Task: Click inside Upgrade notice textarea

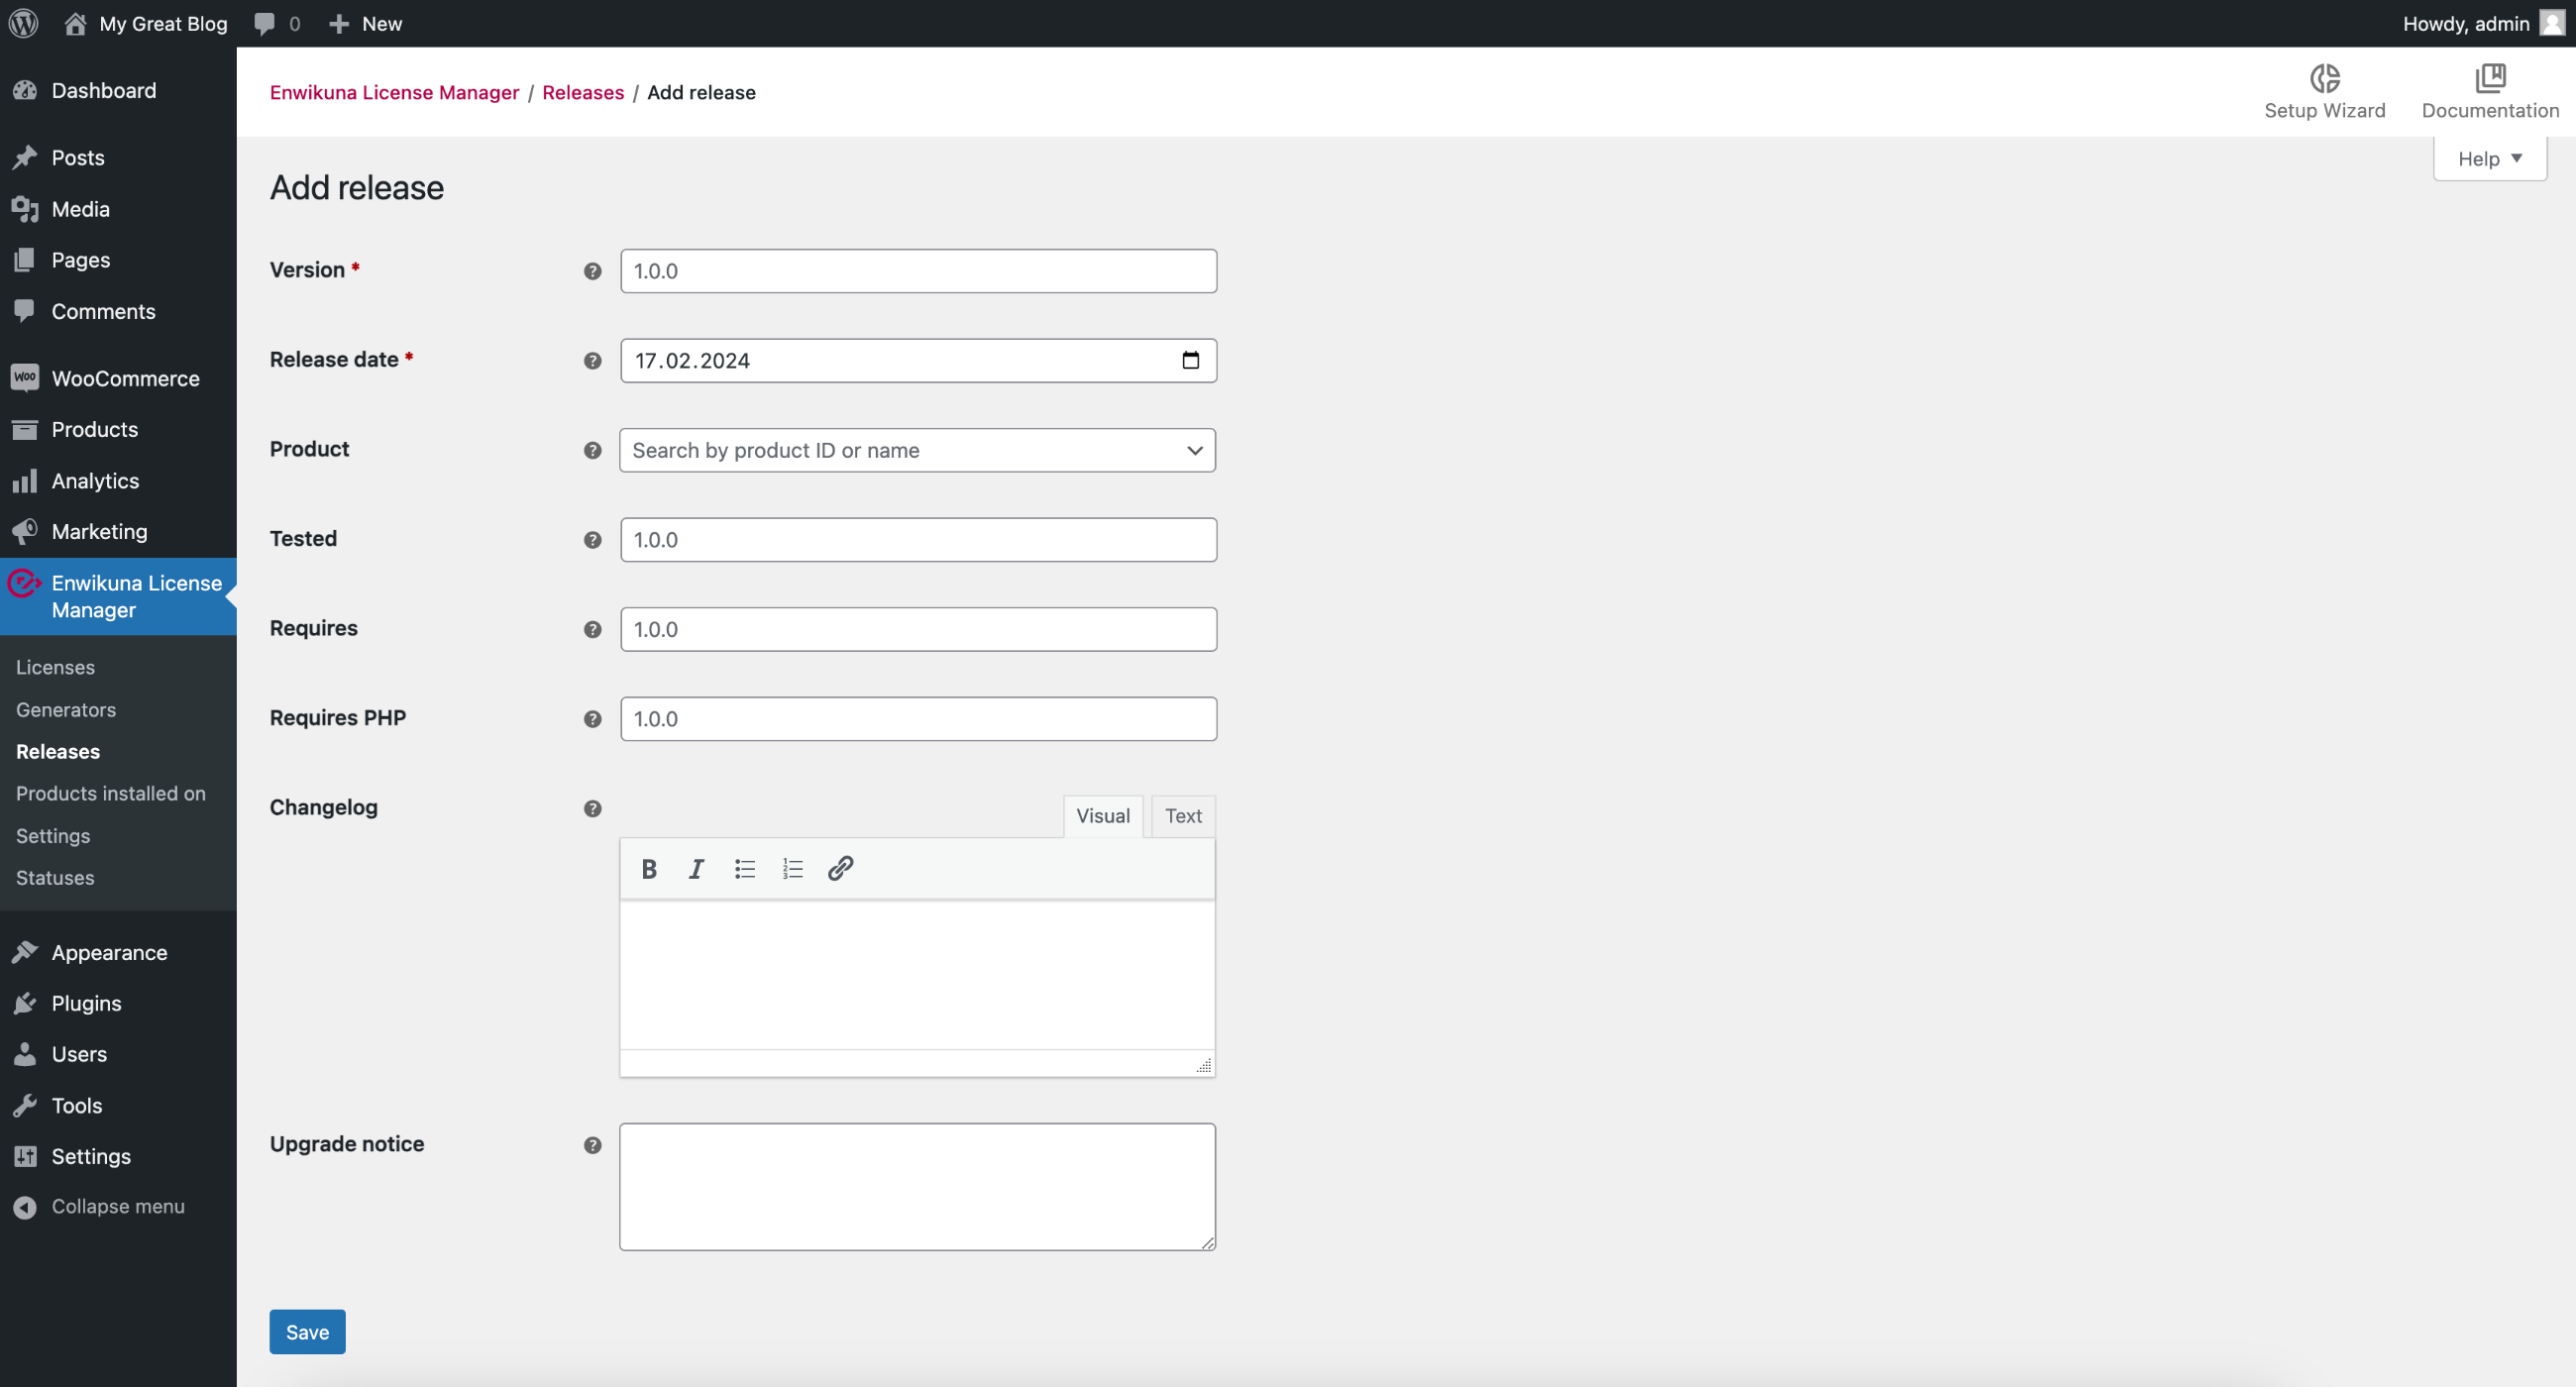Action: (917, 1187)
